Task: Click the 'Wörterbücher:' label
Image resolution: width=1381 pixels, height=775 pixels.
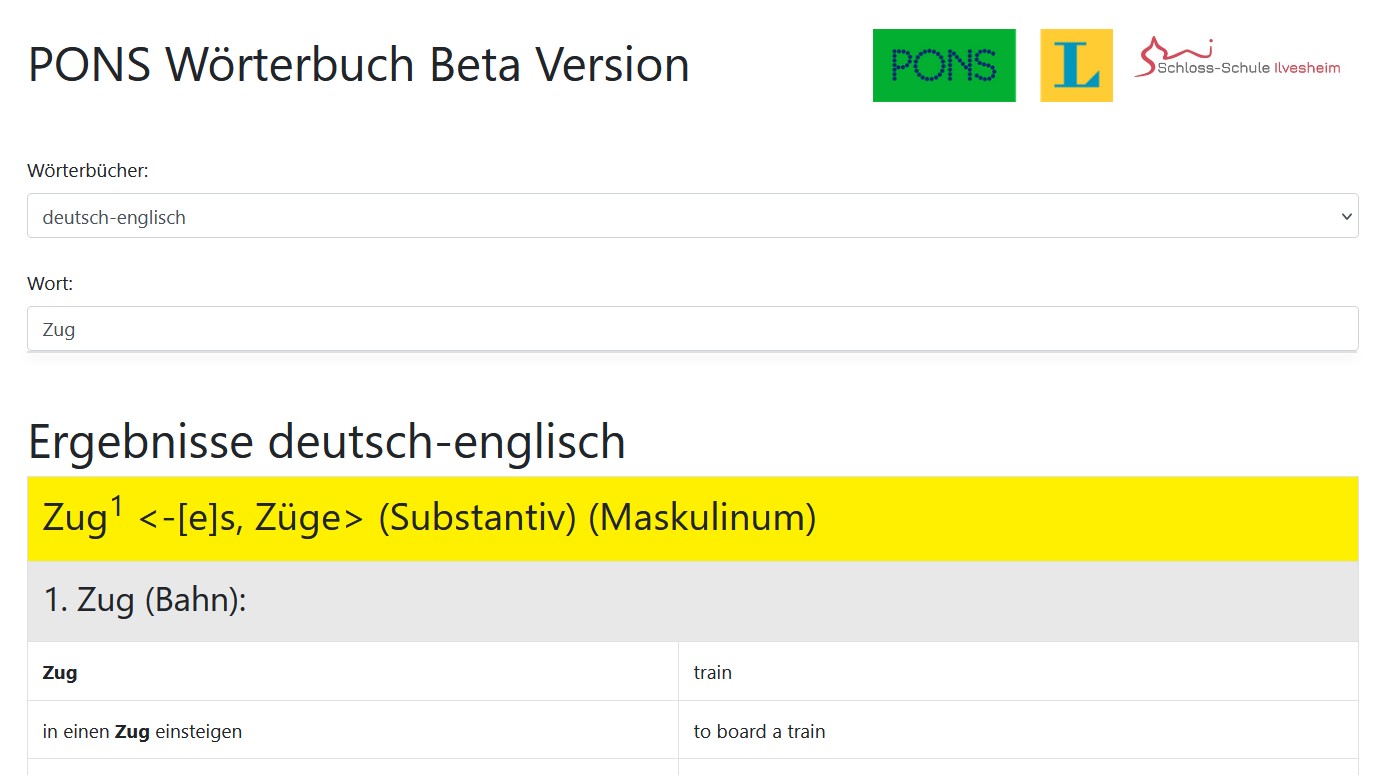Action: click(88, 171)
